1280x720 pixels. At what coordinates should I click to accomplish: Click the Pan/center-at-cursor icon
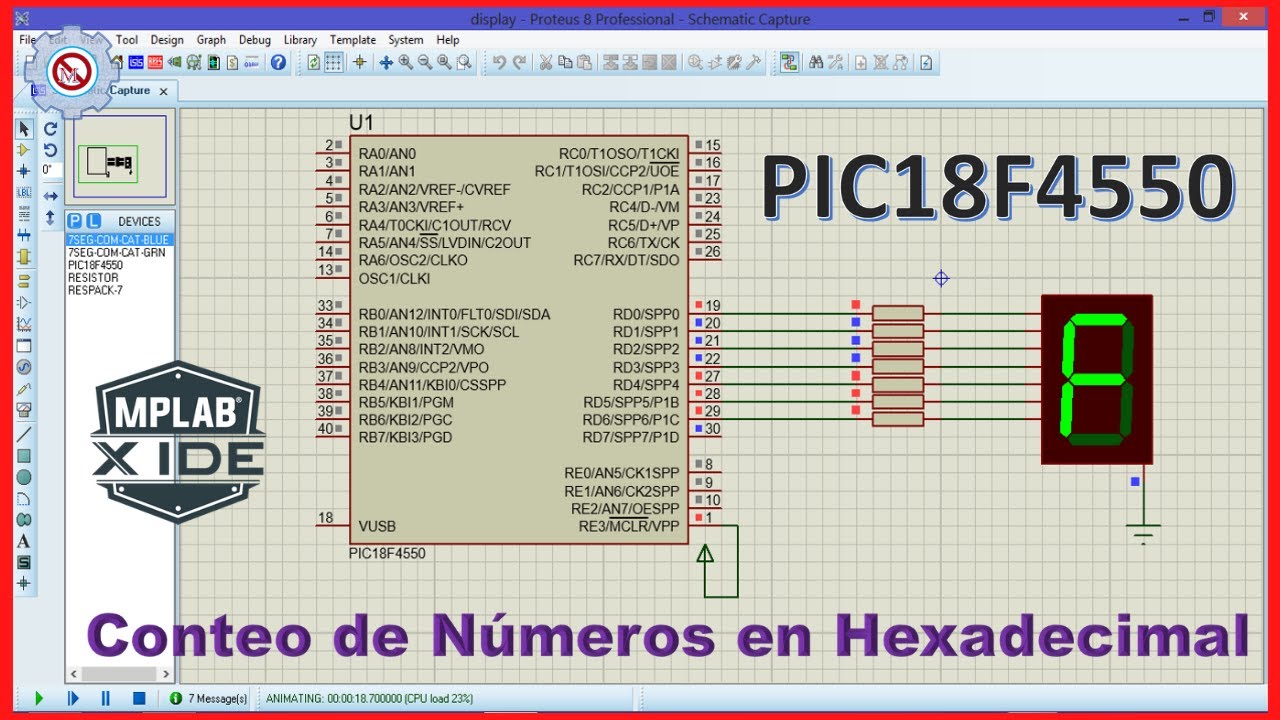point(386,62)
